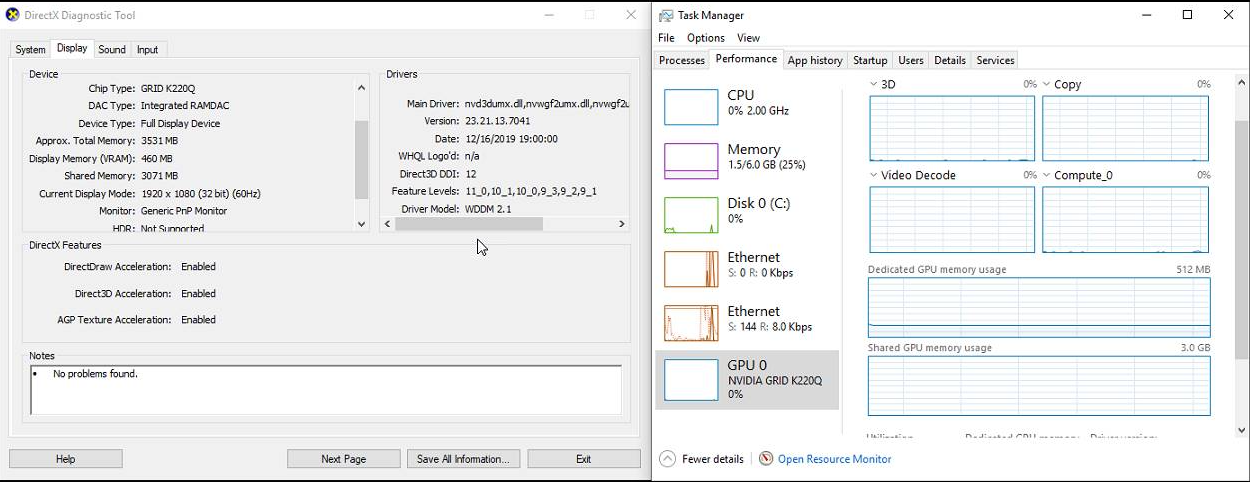Click the Next Page button
Viewport: 1250px width, 482px height.
[343, 459]
